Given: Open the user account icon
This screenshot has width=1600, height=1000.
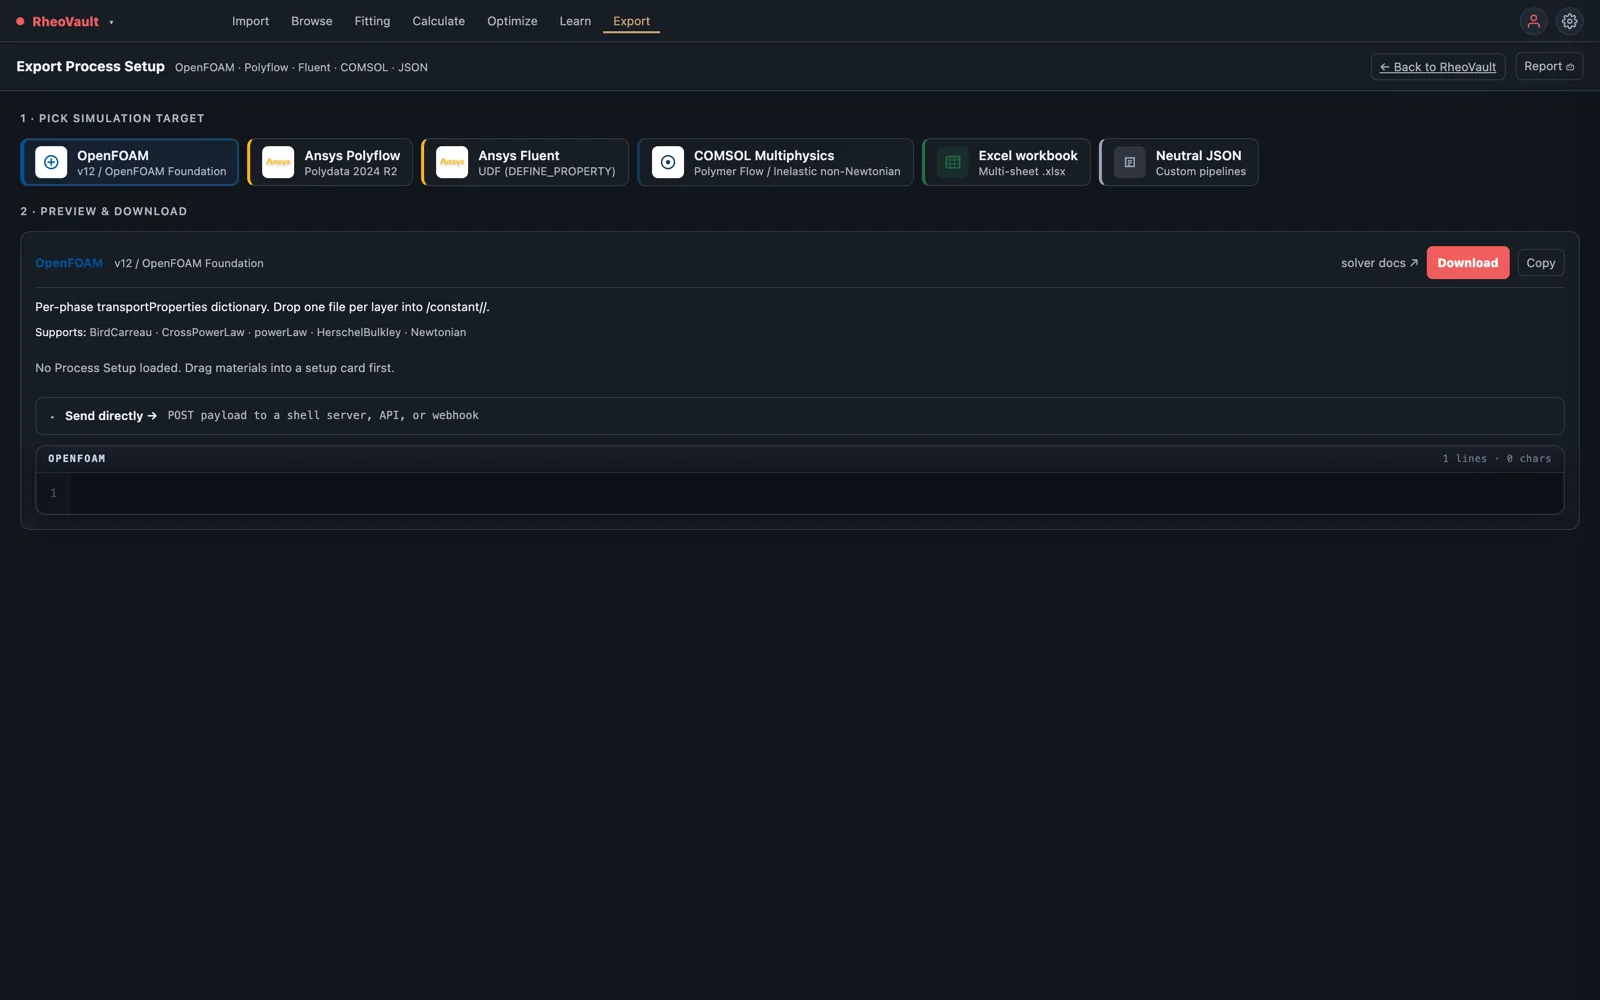Looking at the screenshot, I should tap(1533, 21).
